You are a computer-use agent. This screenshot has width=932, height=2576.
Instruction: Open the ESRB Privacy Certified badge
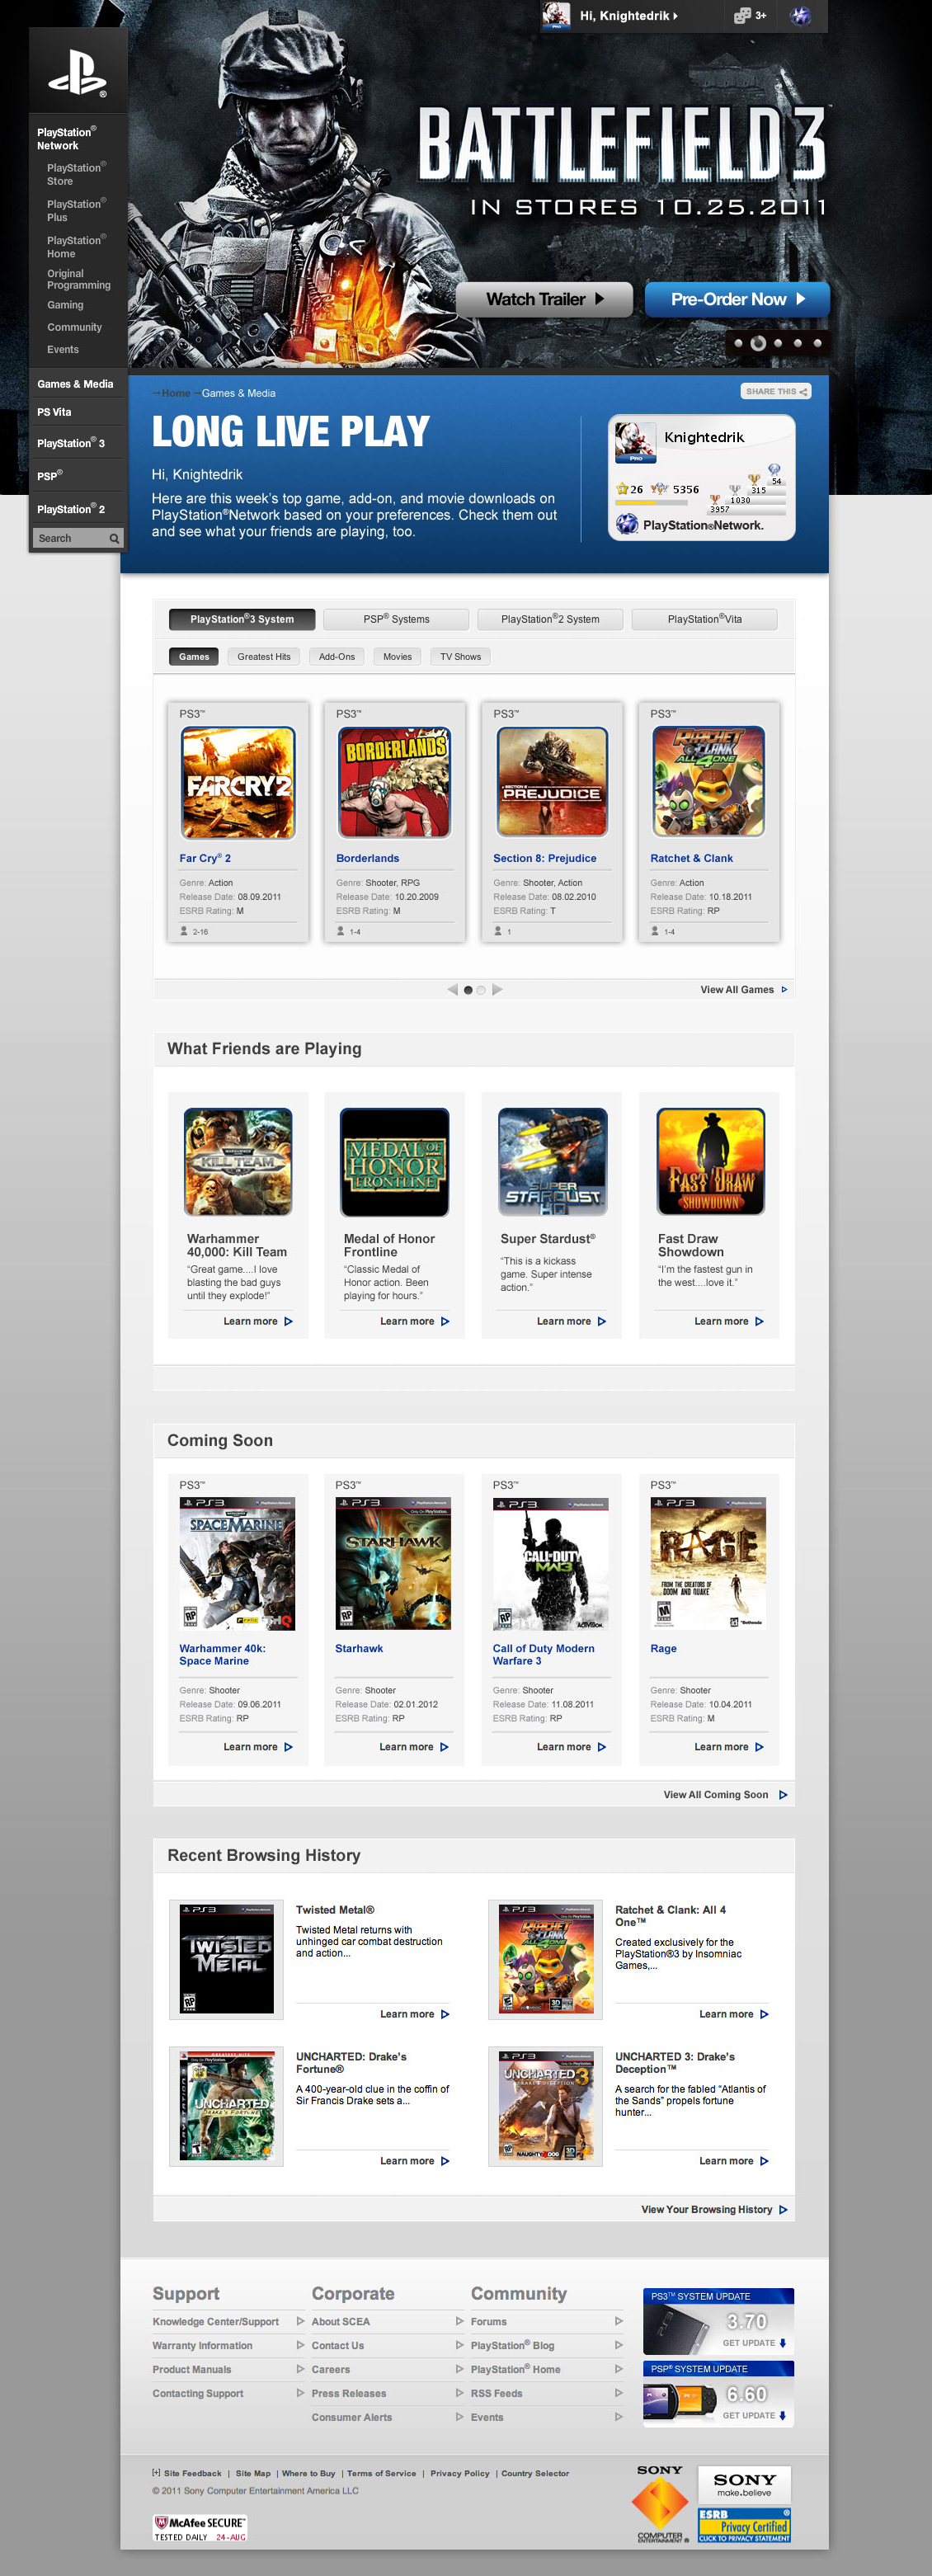744,2525
